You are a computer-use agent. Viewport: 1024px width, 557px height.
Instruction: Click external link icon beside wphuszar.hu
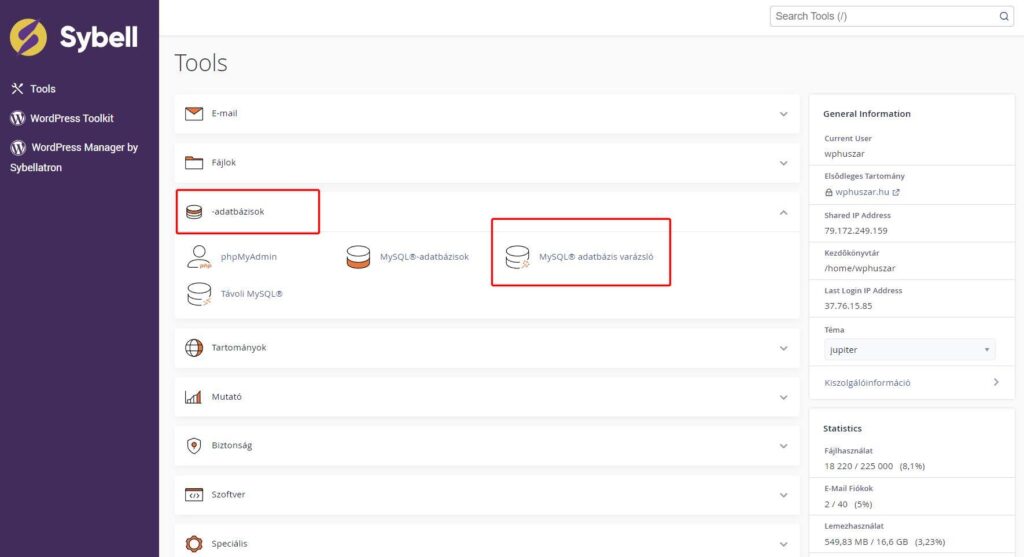(896, 193)
